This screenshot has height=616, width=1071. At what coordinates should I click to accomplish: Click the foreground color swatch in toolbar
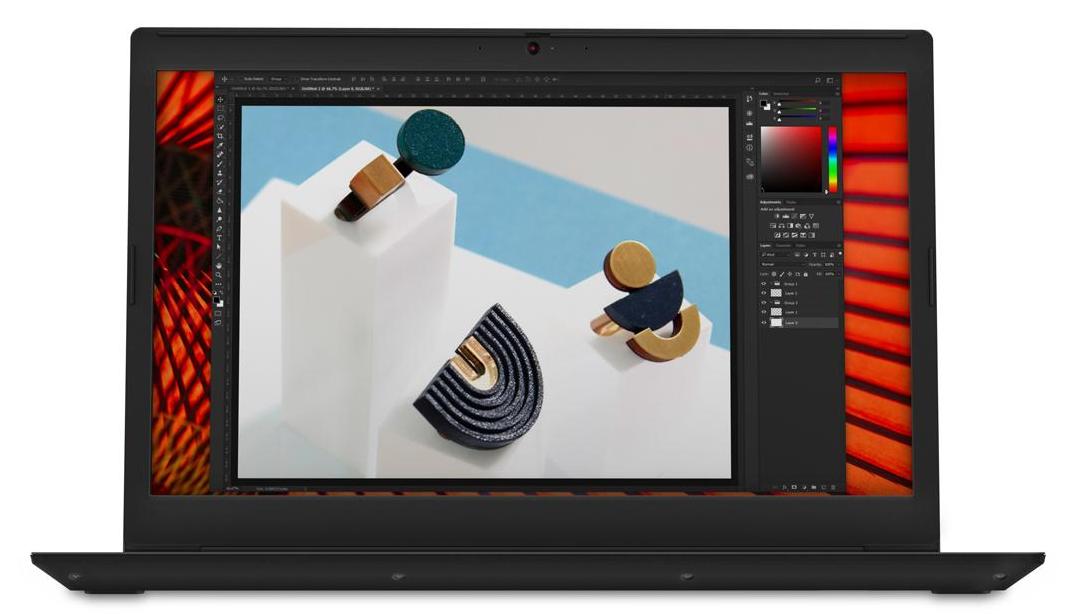(x=218, y=298)
